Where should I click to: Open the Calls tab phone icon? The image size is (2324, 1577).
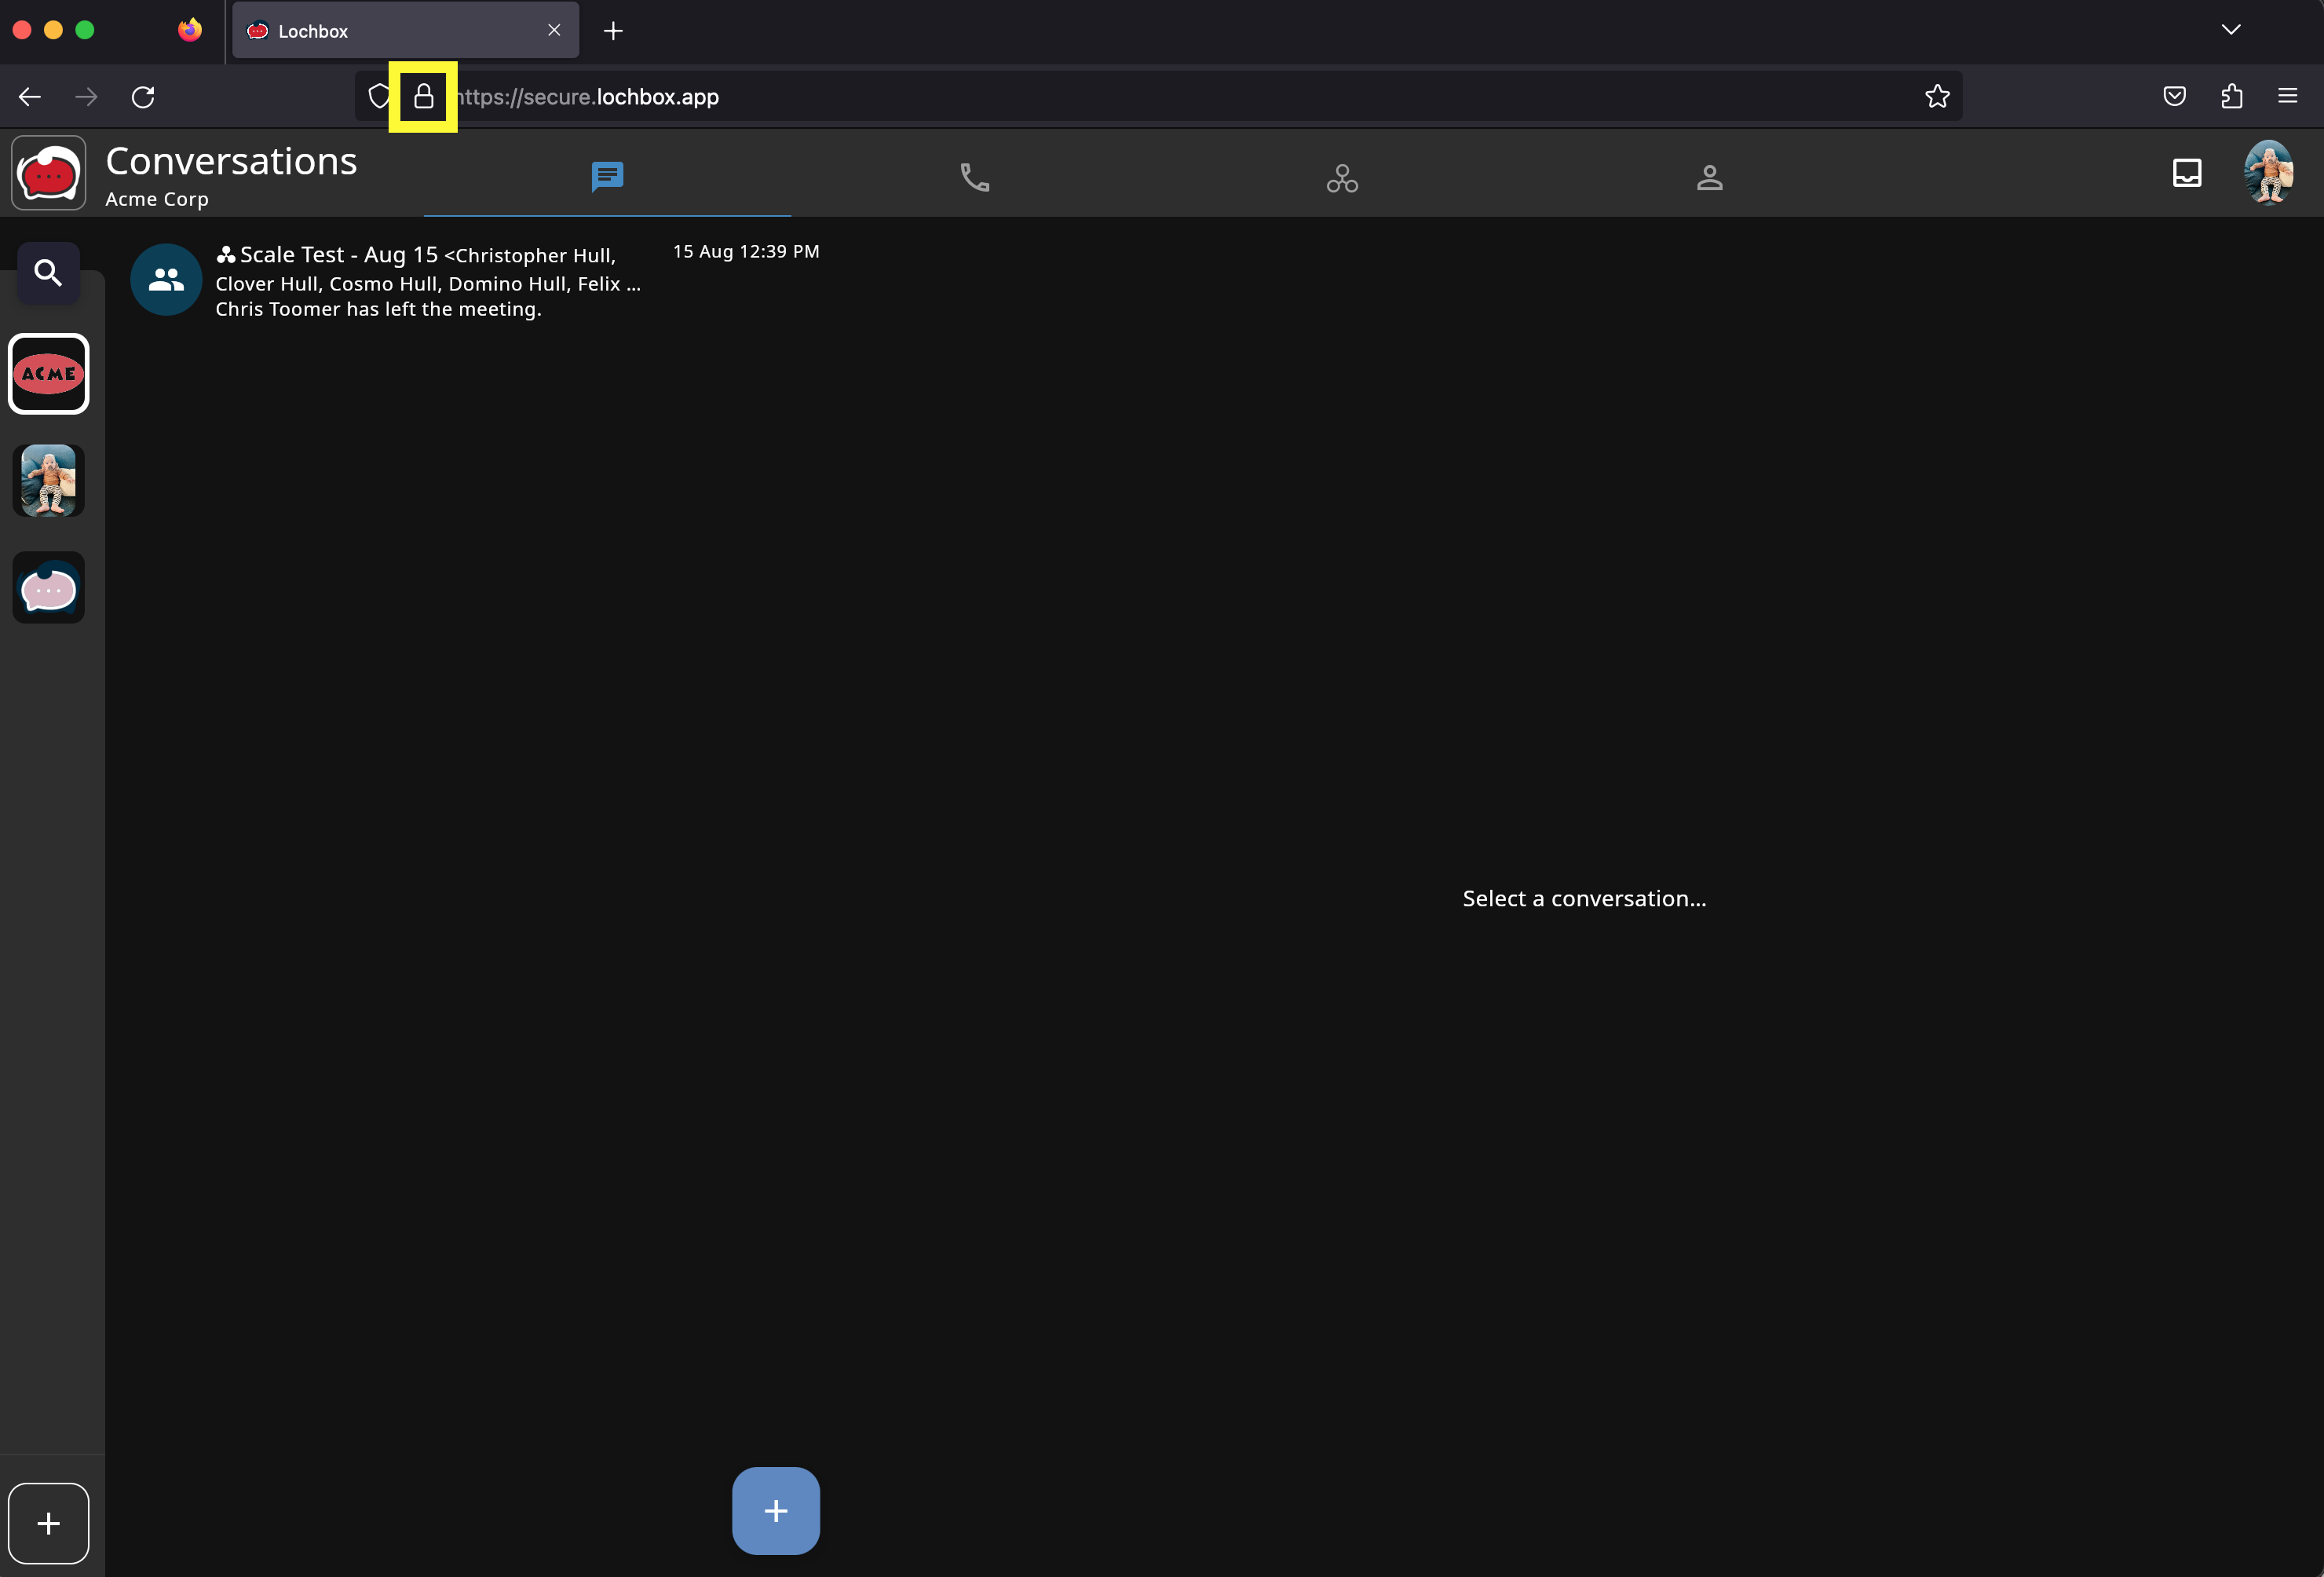974,177
